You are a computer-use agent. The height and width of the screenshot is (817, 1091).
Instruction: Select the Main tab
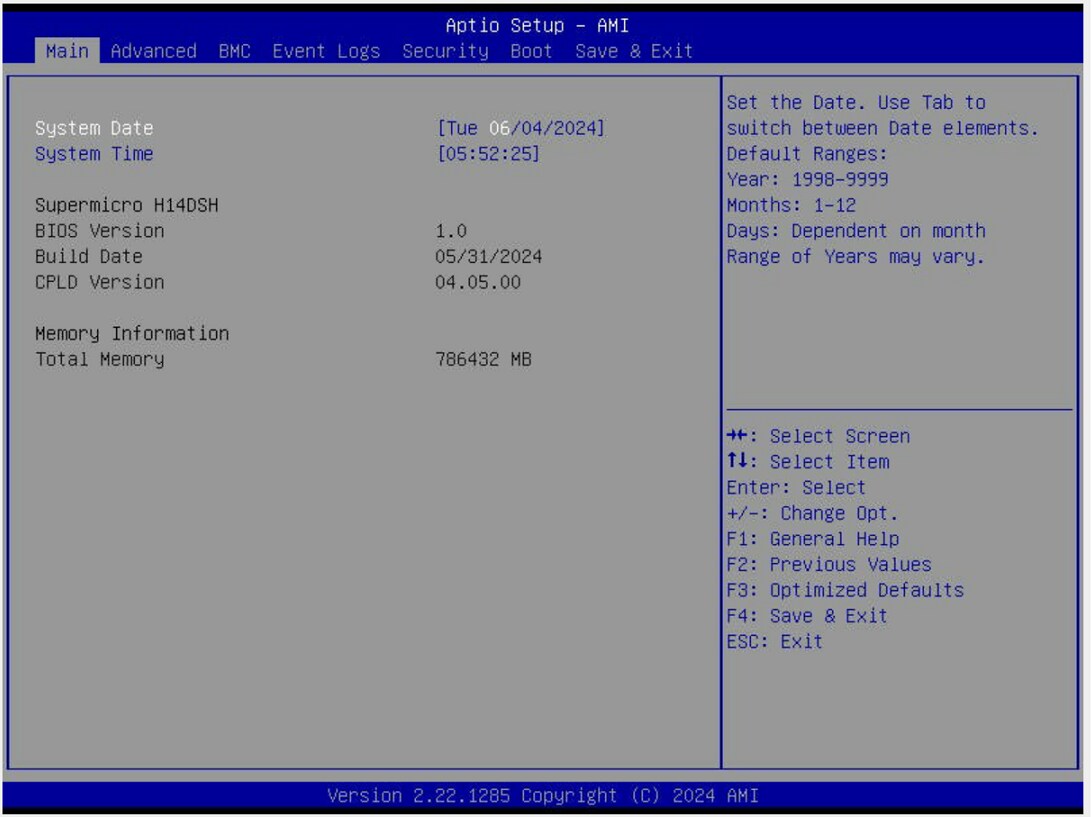point(66,51)
